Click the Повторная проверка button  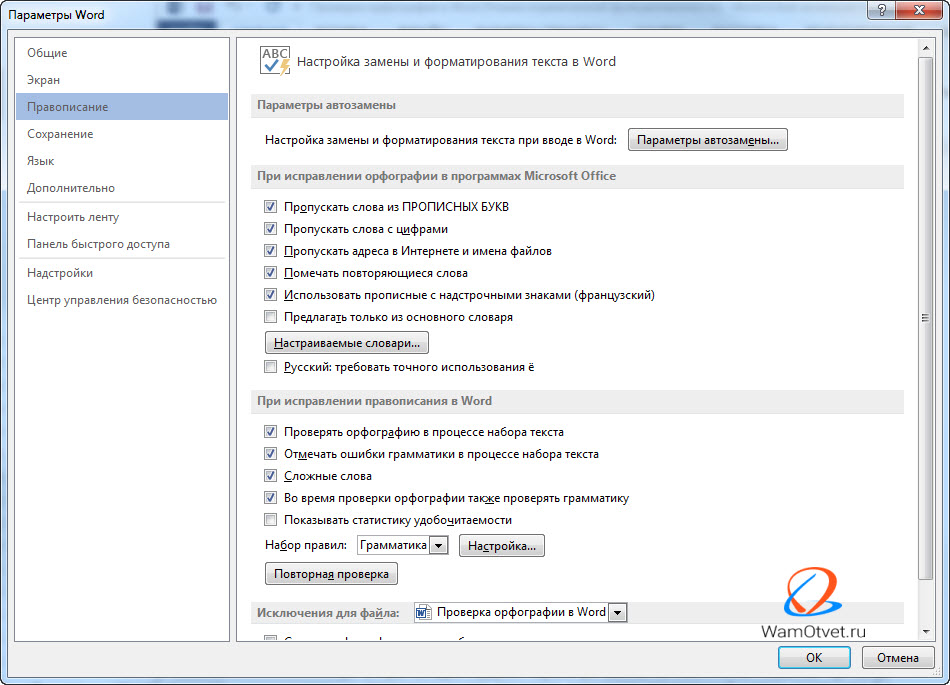click(x=331, y=574)
